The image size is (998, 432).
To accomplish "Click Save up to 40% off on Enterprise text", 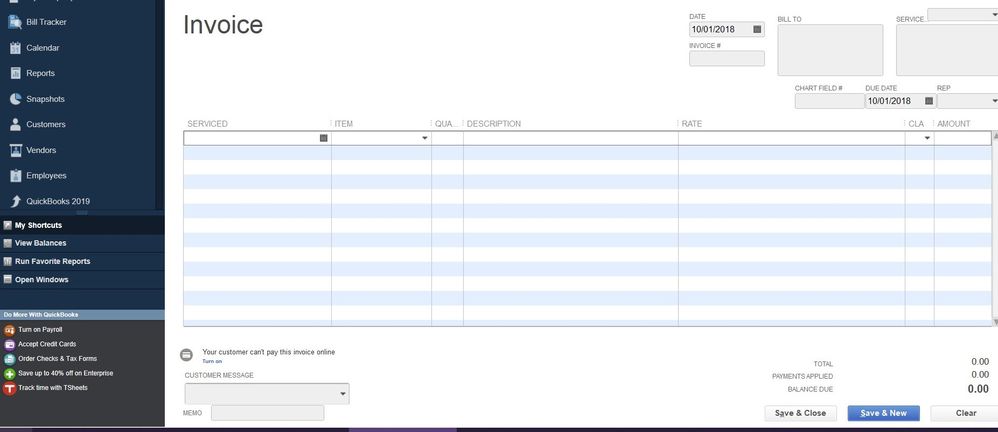I will click(x=66, y=373).
